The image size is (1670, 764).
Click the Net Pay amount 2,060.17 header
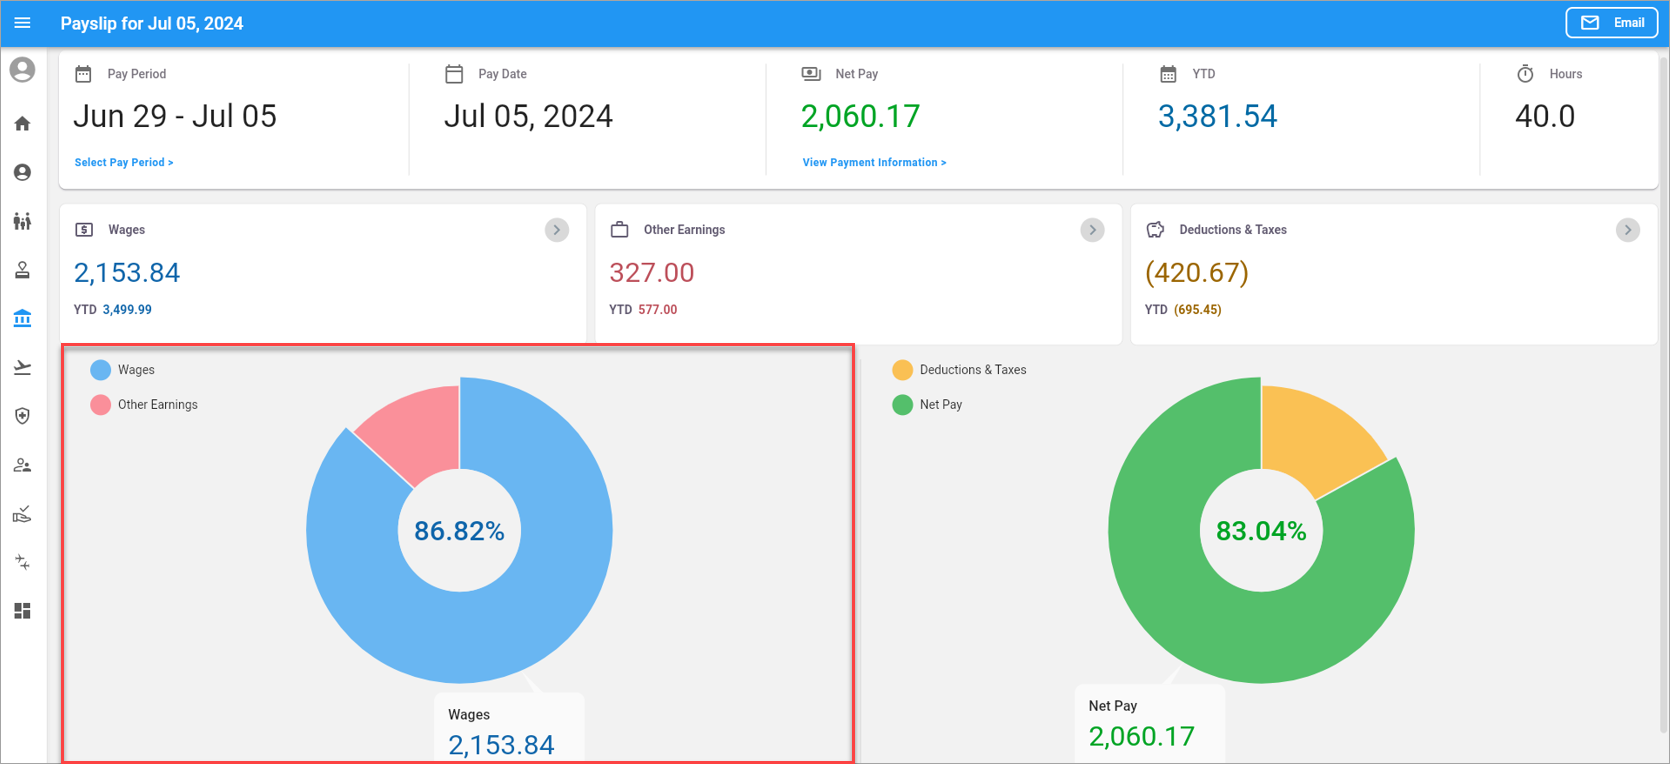(860, 116)
